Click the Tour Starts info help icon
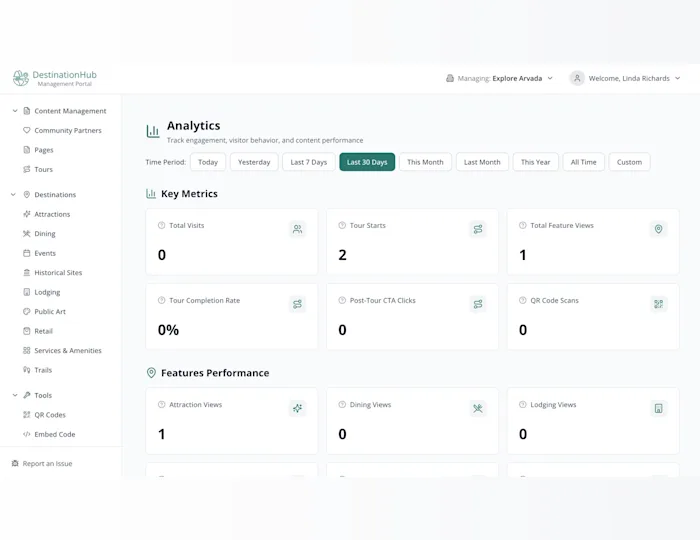This screenshot has width=700, height=540. tap(342, 225)
